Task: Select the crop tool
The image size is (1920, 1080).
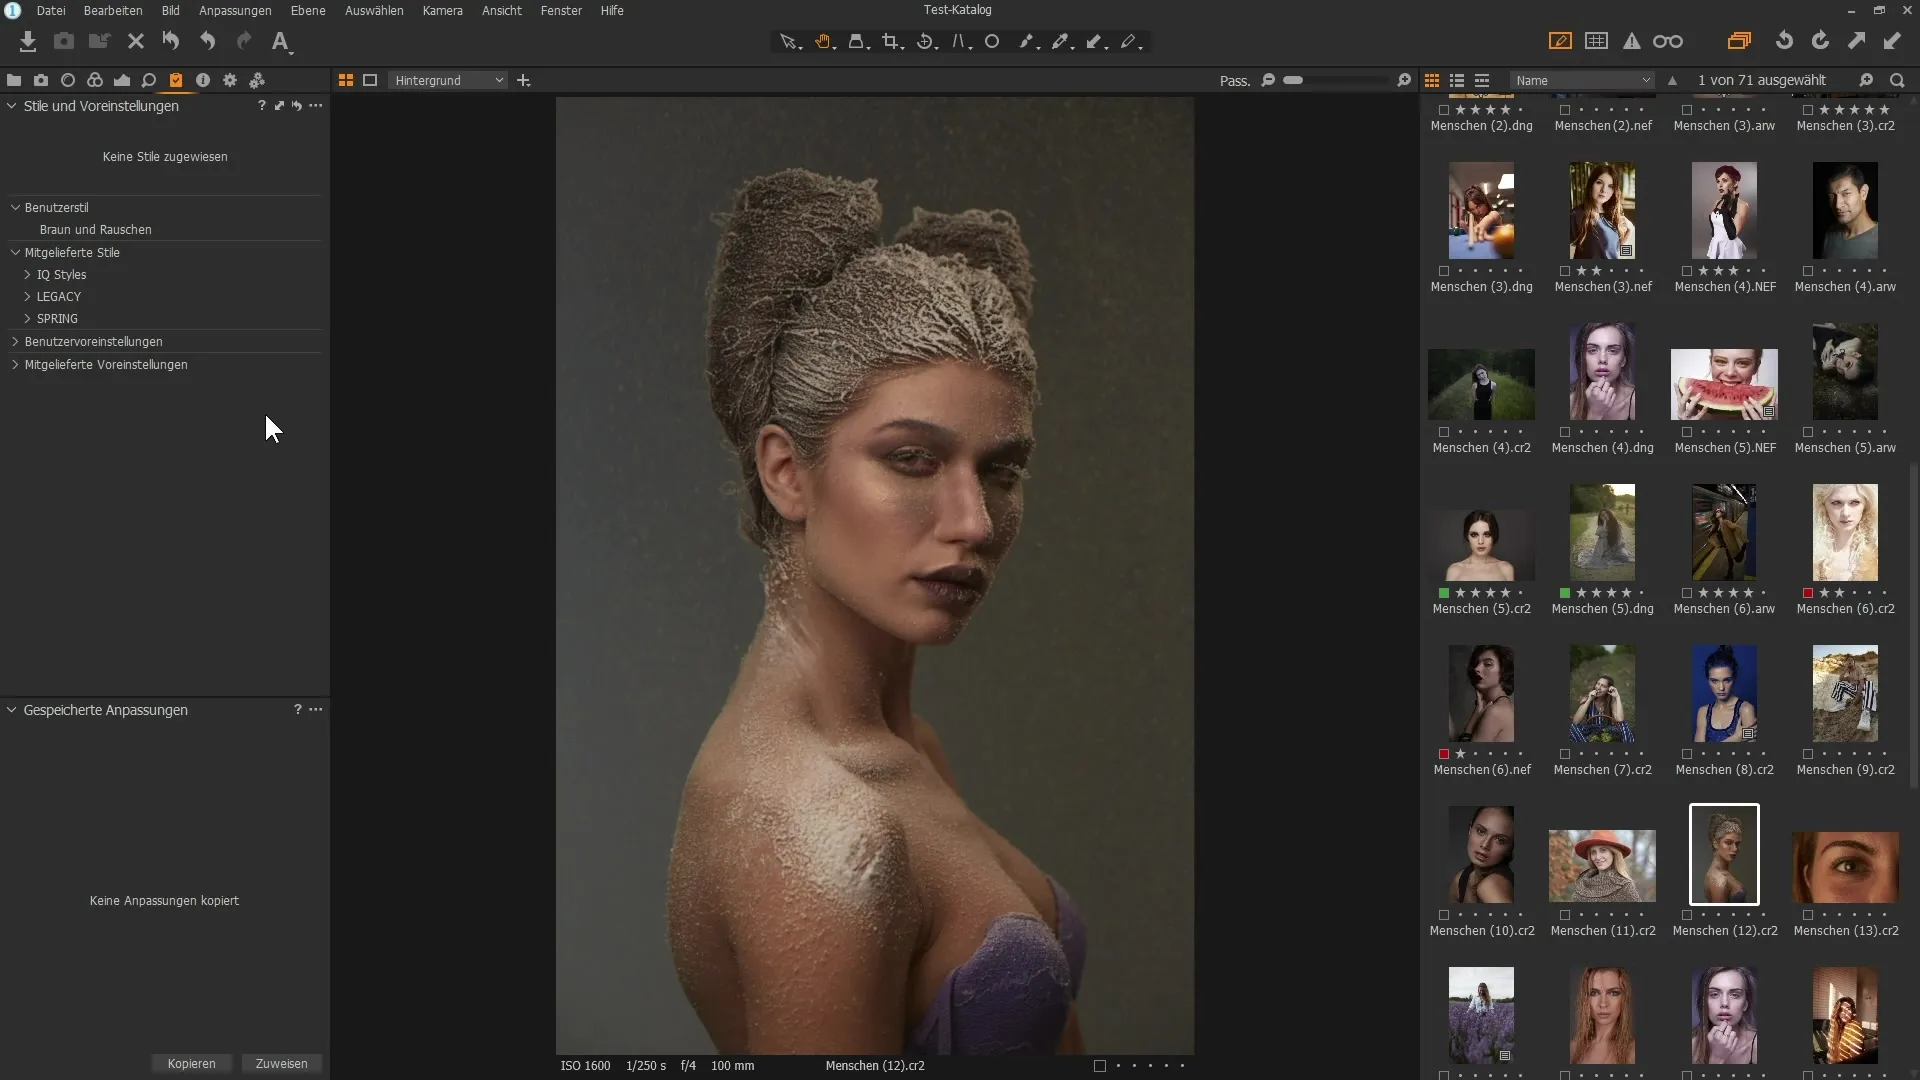Action: point(892,42)
